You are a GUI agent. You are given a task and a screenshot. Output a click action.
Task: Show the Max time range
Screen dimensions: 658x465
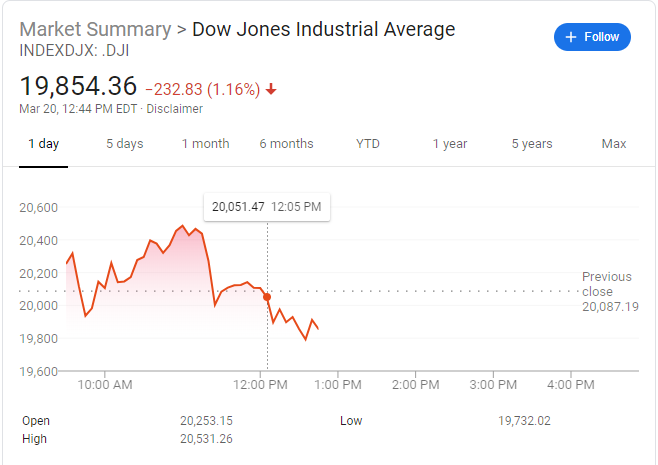tap(614, 144)
